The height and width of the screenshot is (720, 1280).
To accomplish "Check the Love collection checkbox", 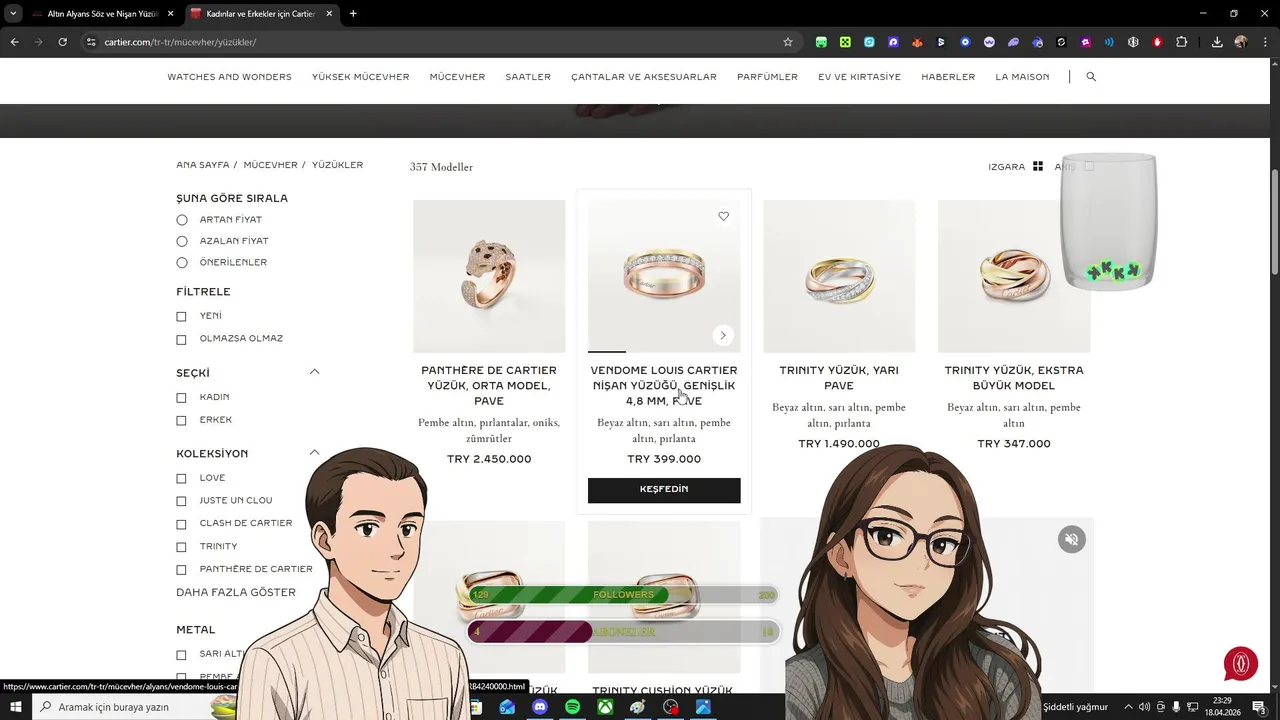I will coord(181,479).
